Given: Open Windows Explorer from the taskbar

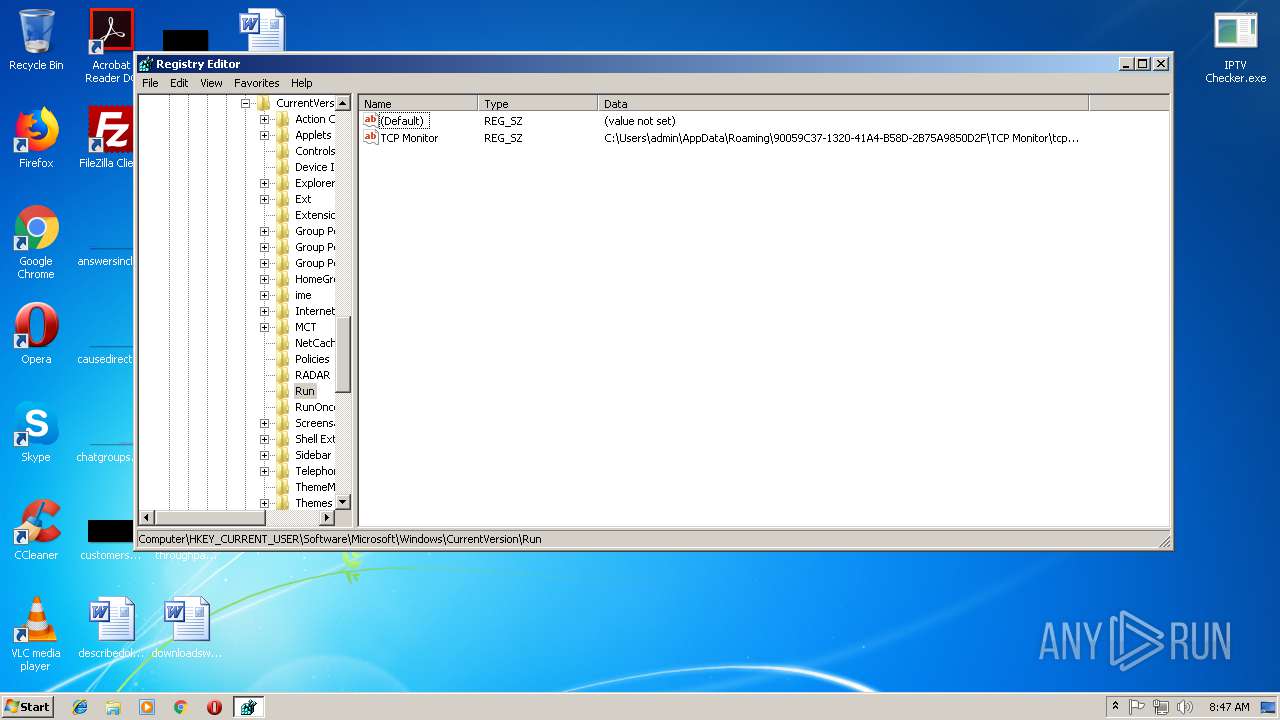Looking at the screenshot, I should [113, 707].
